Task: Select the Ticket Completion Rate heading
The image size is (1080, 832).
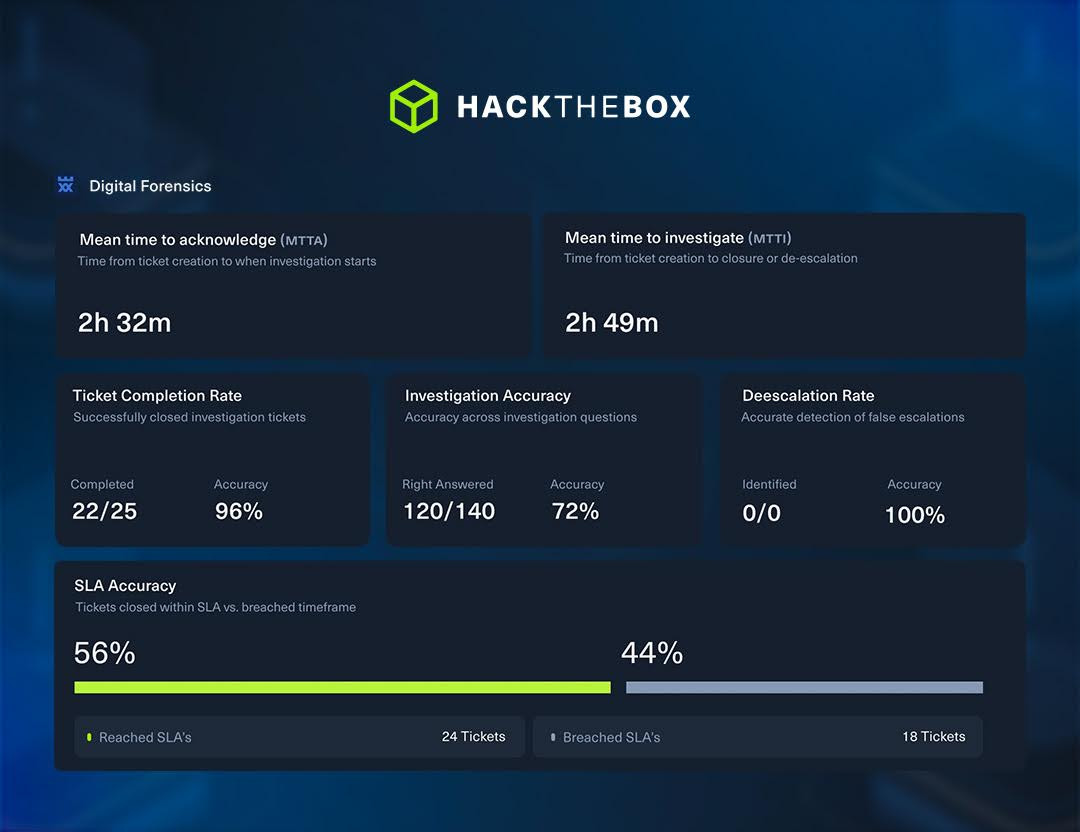Action: 157,395
